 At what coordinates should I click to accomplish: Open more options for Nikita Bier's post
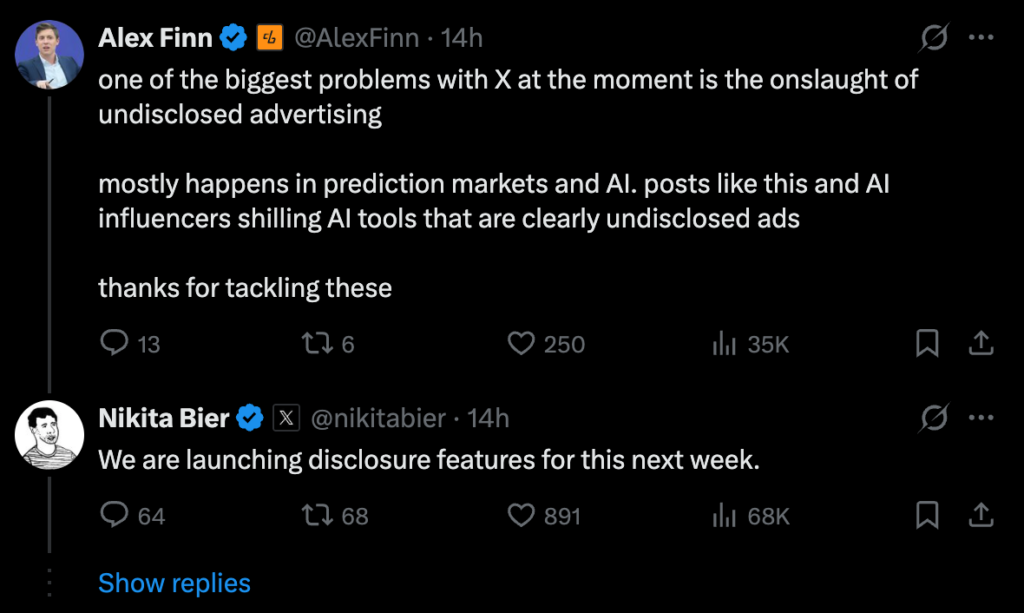click(x=982, y=418)
